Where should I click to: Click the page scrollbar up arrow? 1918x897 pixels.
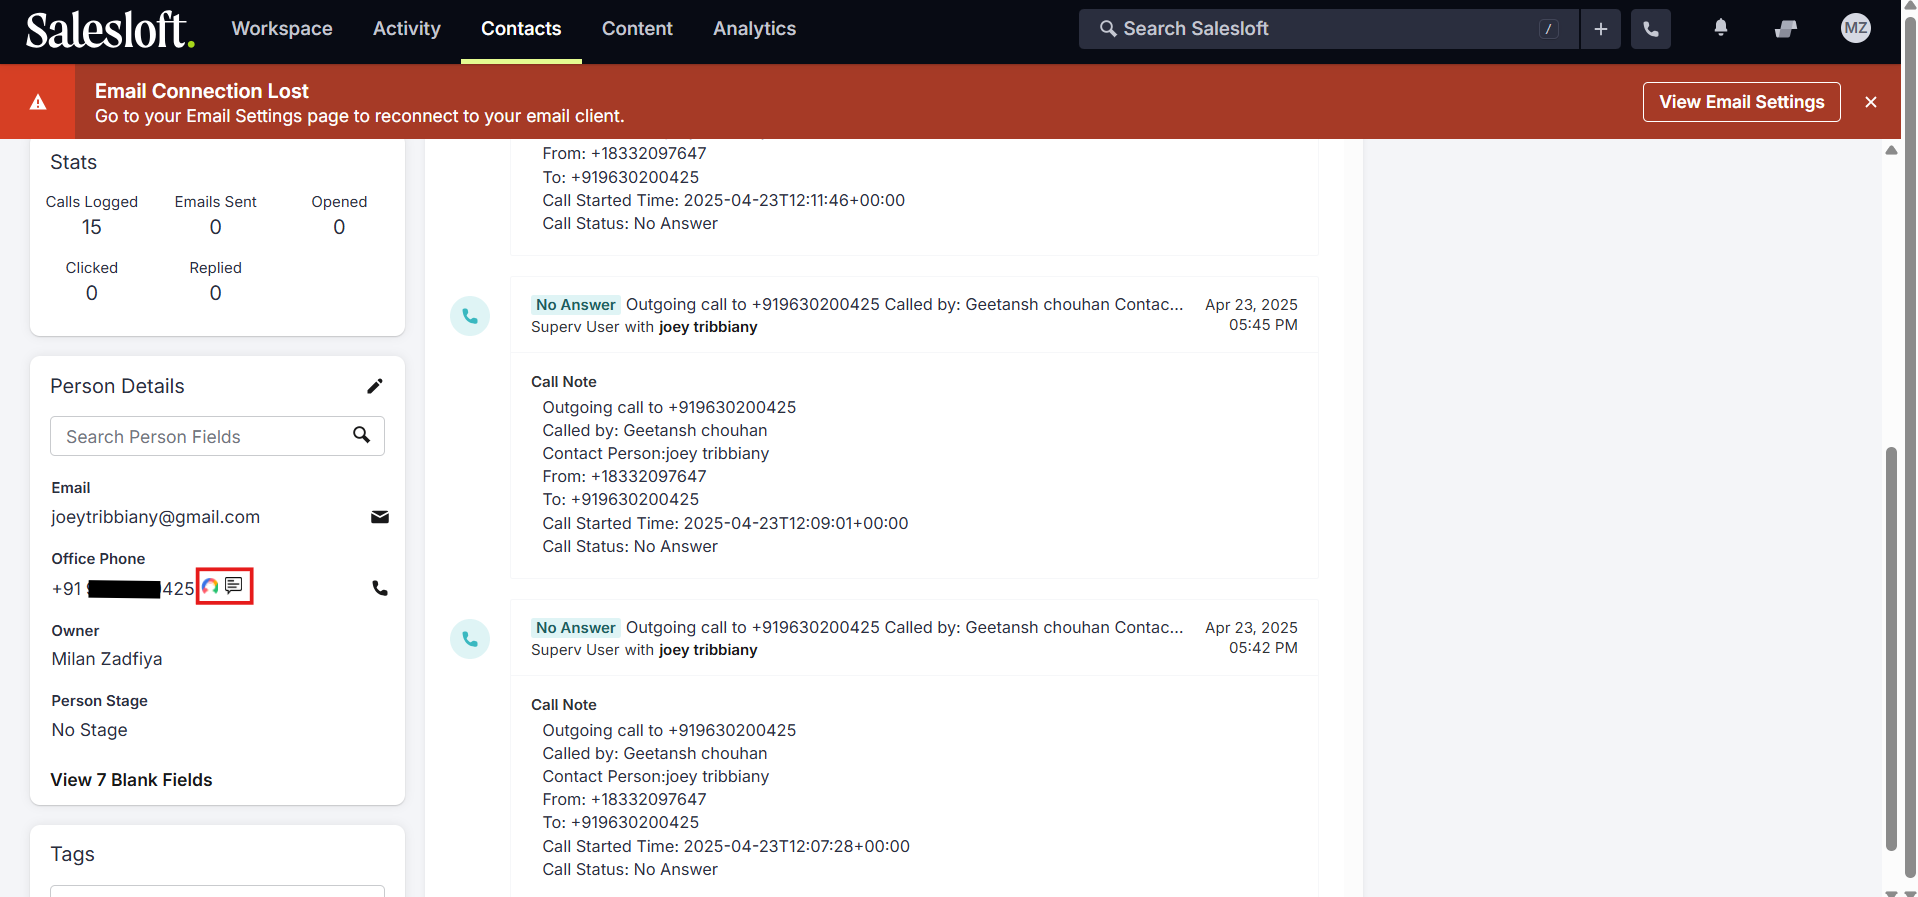pyautogui.click(x=1891, y=150)
